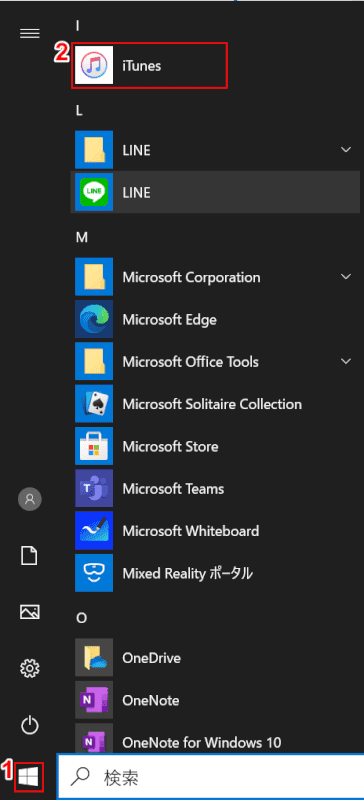The width and height of the screenshot is (364, 800).
Task: Launch Microsoft Edge icon
Action: [94, 319]
